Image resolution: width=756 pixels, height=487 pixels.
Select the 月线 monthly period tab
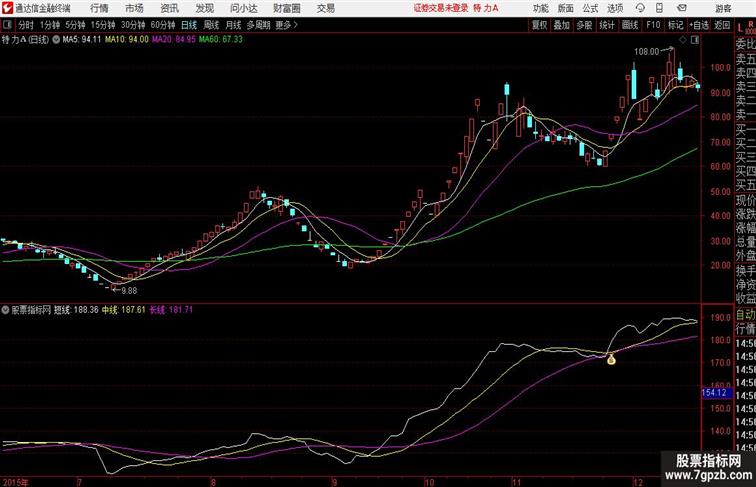pos(233,25)
